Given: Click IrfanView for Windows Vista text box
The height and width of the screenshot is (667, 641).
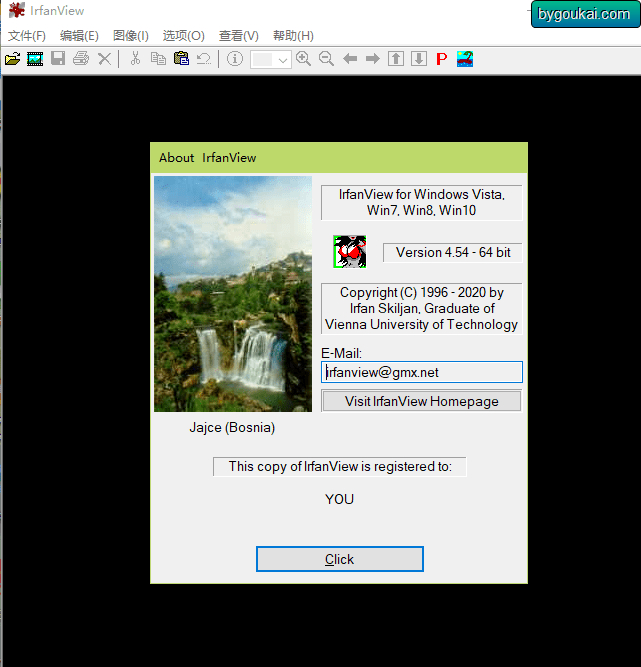Looking at the screenshot, I should click(422, 202).
